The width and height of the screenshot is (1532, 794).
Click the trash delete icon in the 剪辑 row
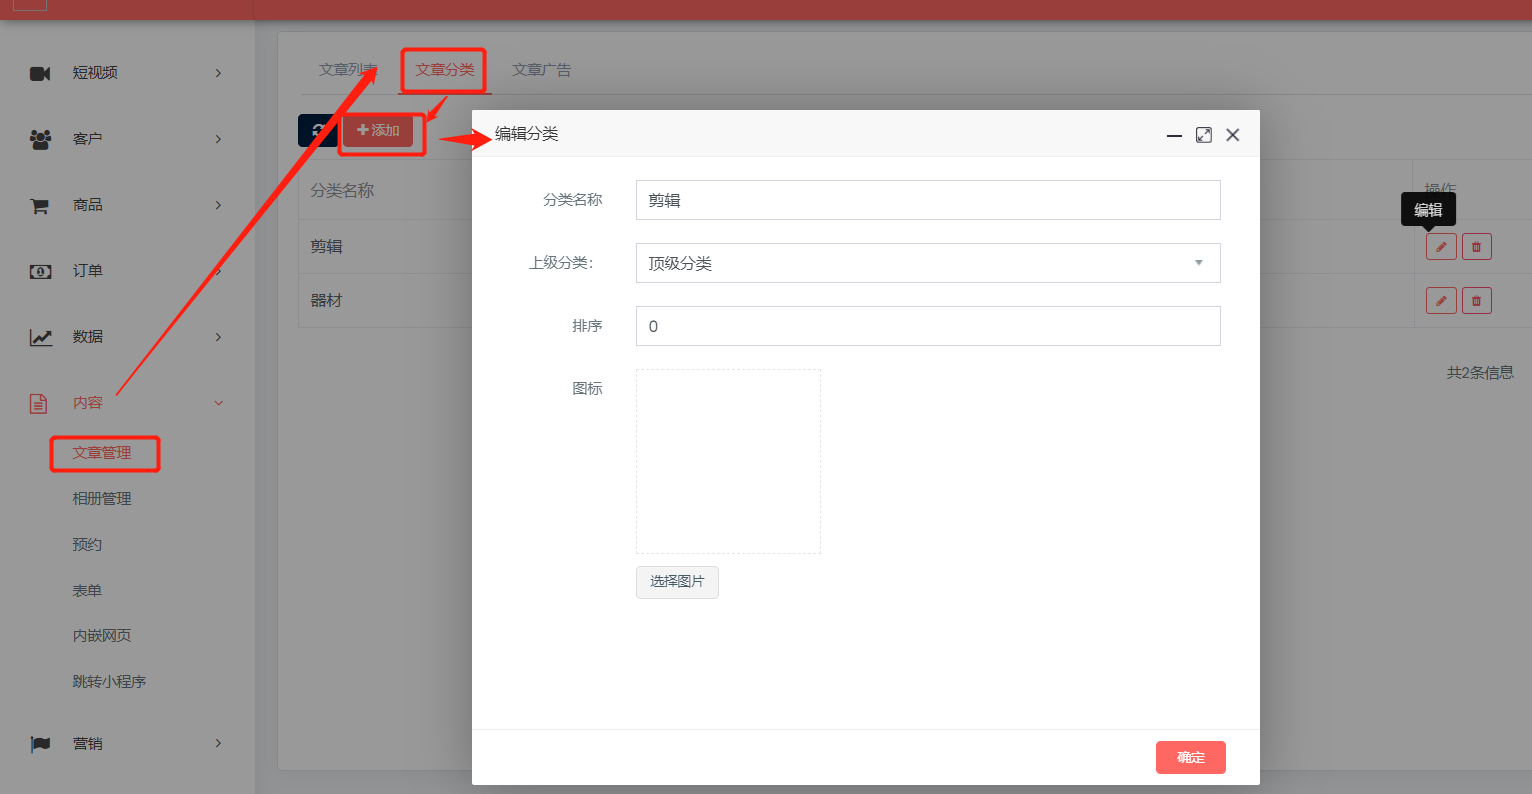[x=1477, y=247]
